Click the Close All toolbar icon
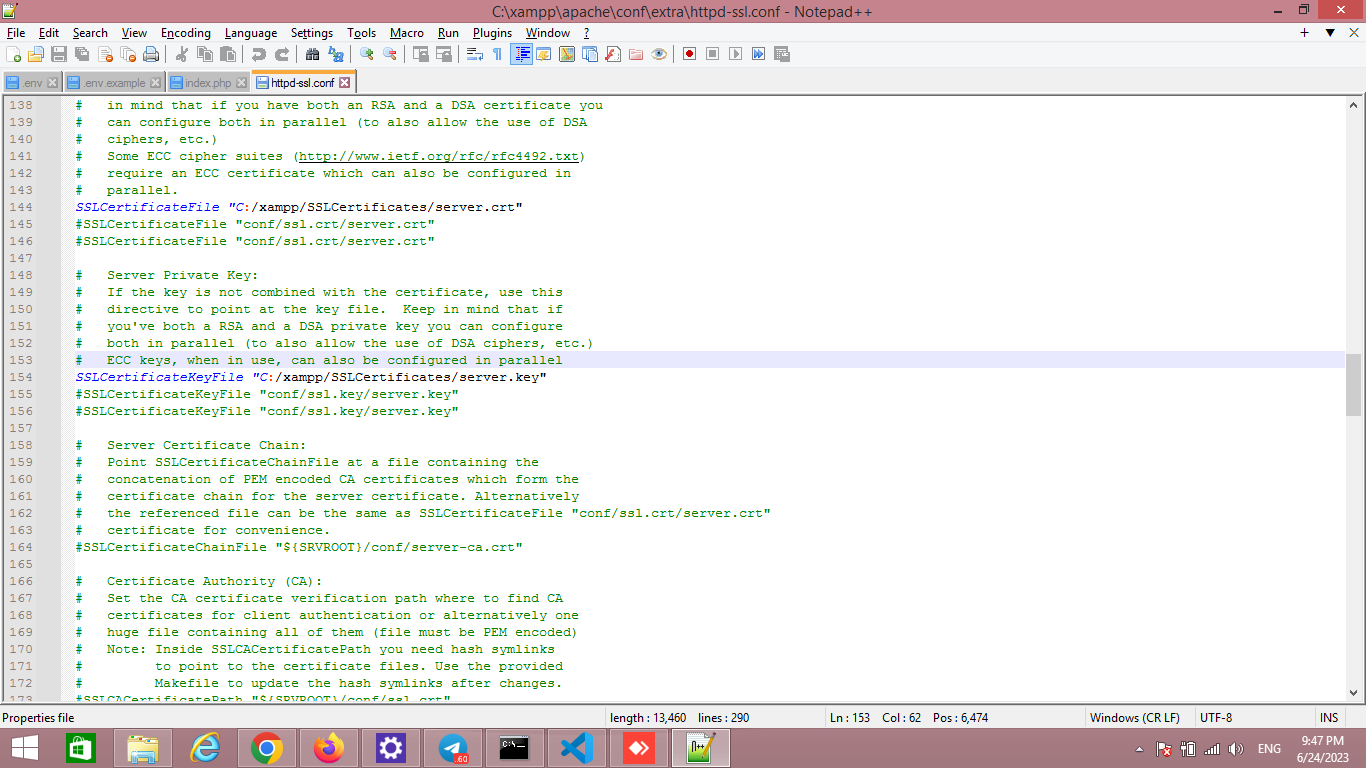The height and width of the screenshot is (768, 1366). 128,54
